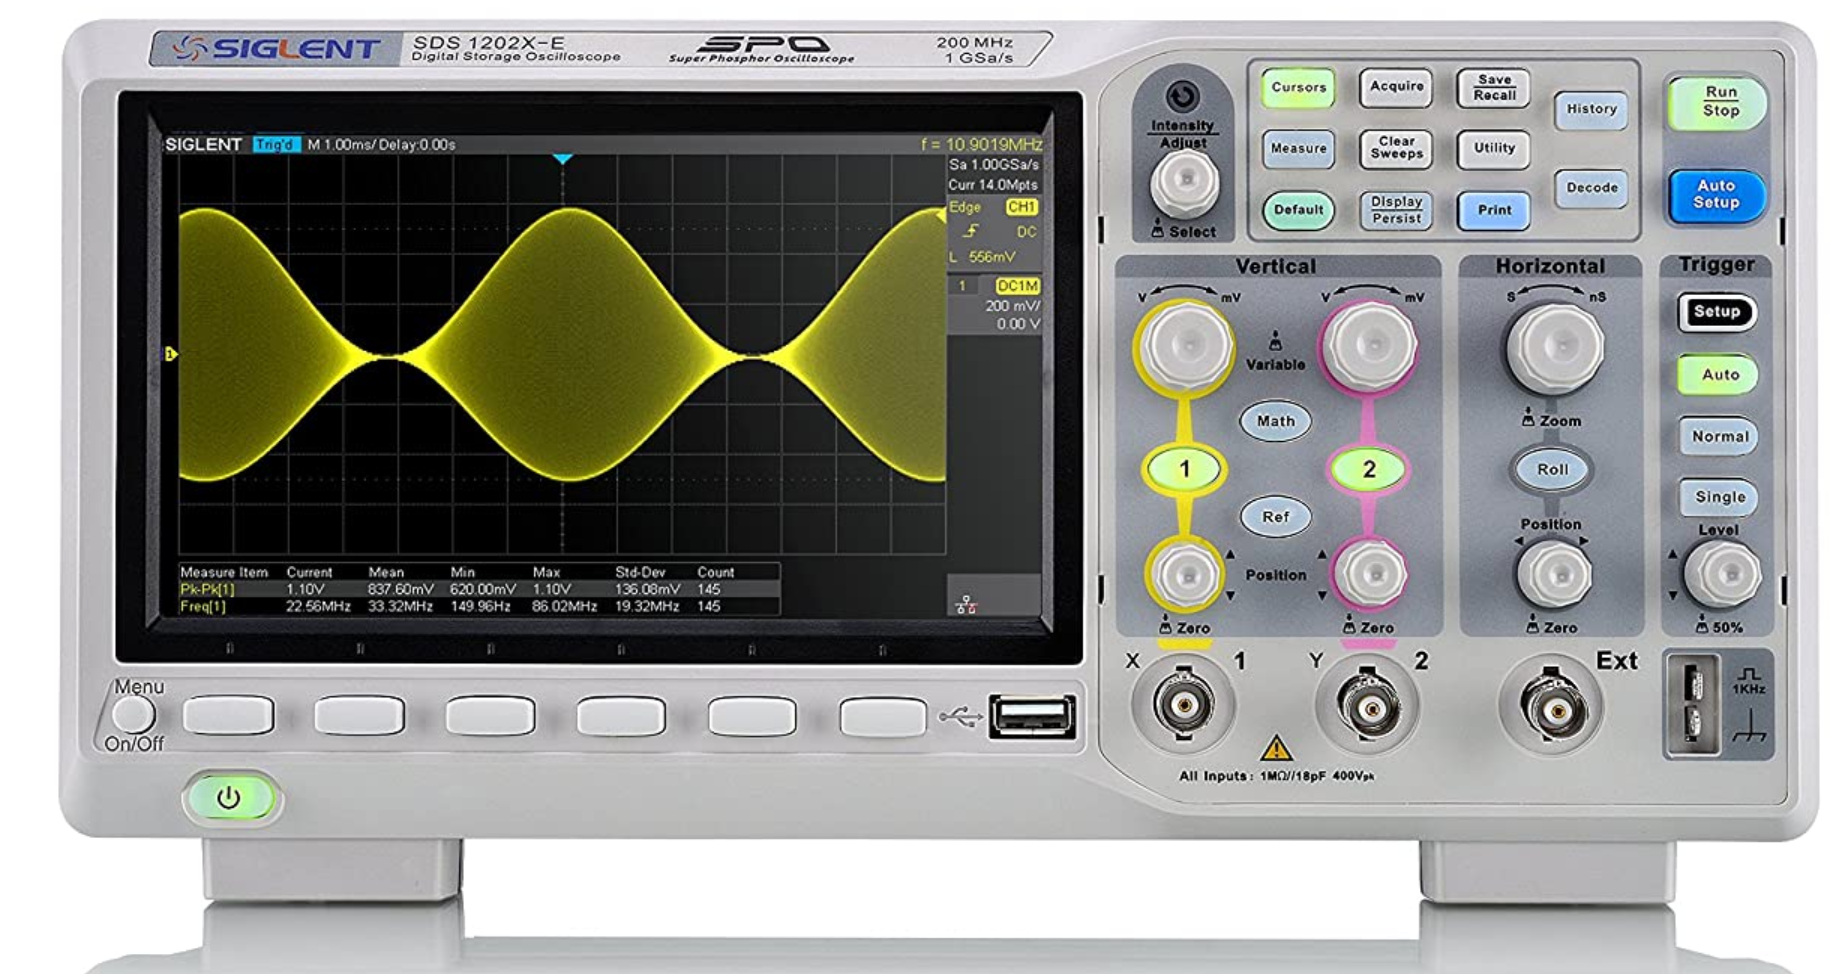Open the Measure menu
The width and height of the screenshot is (1844, 974).
click(x=1298, y=149)
